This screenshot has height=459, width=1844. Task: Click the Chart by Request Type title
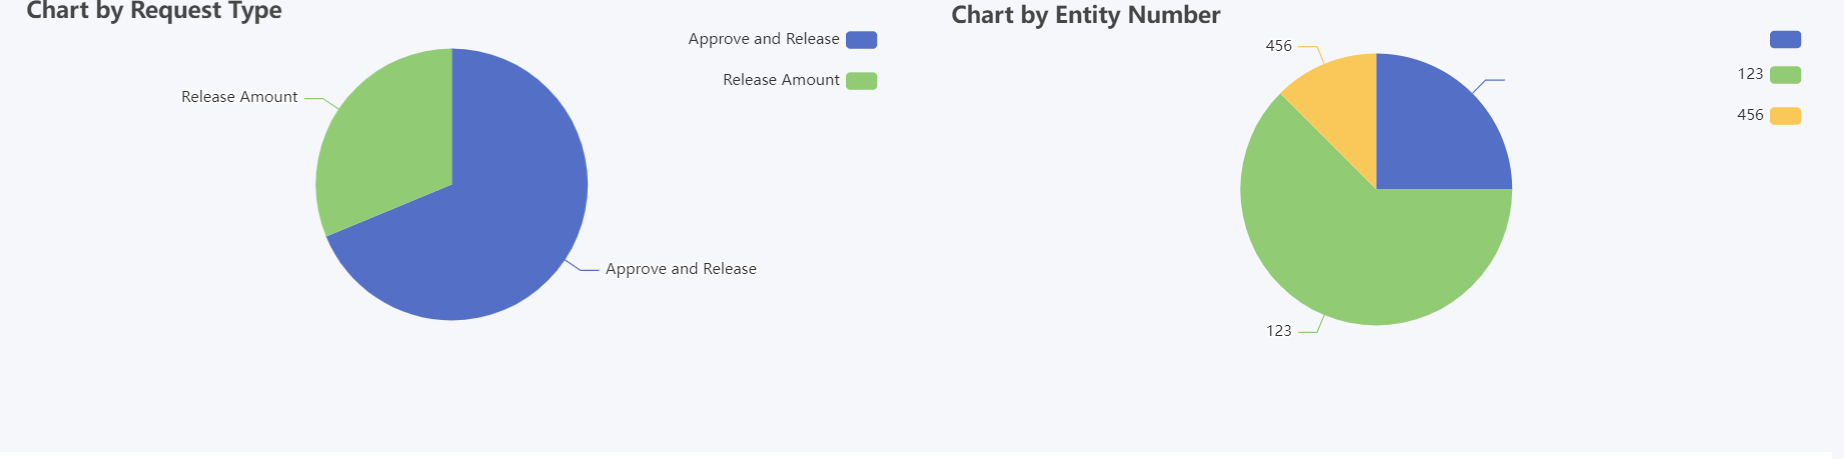[x=154, y=11]
